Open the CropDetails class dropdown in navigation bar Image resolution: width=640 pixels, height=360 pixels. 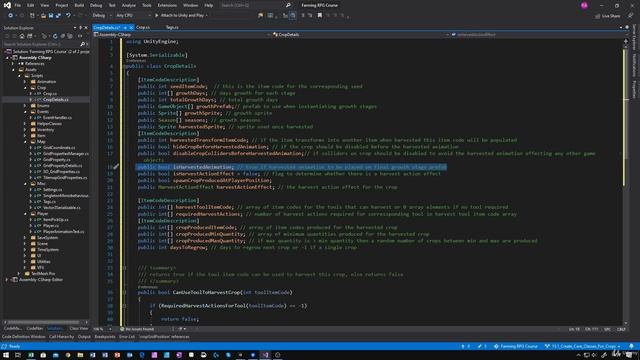pos(360,35)
